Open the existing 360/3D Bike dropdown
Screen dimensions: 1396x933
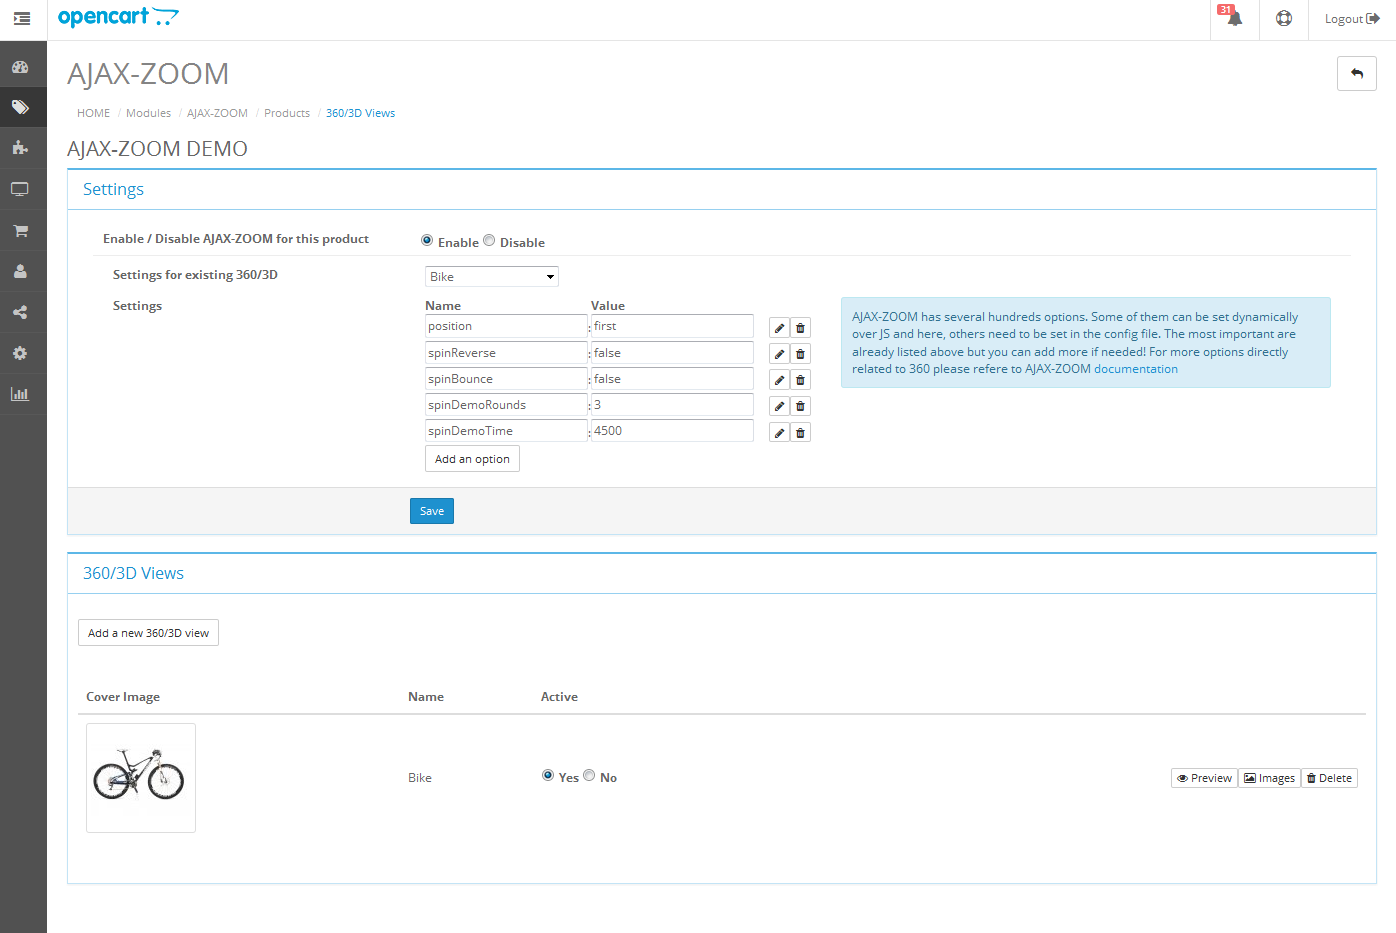(491, 277)
